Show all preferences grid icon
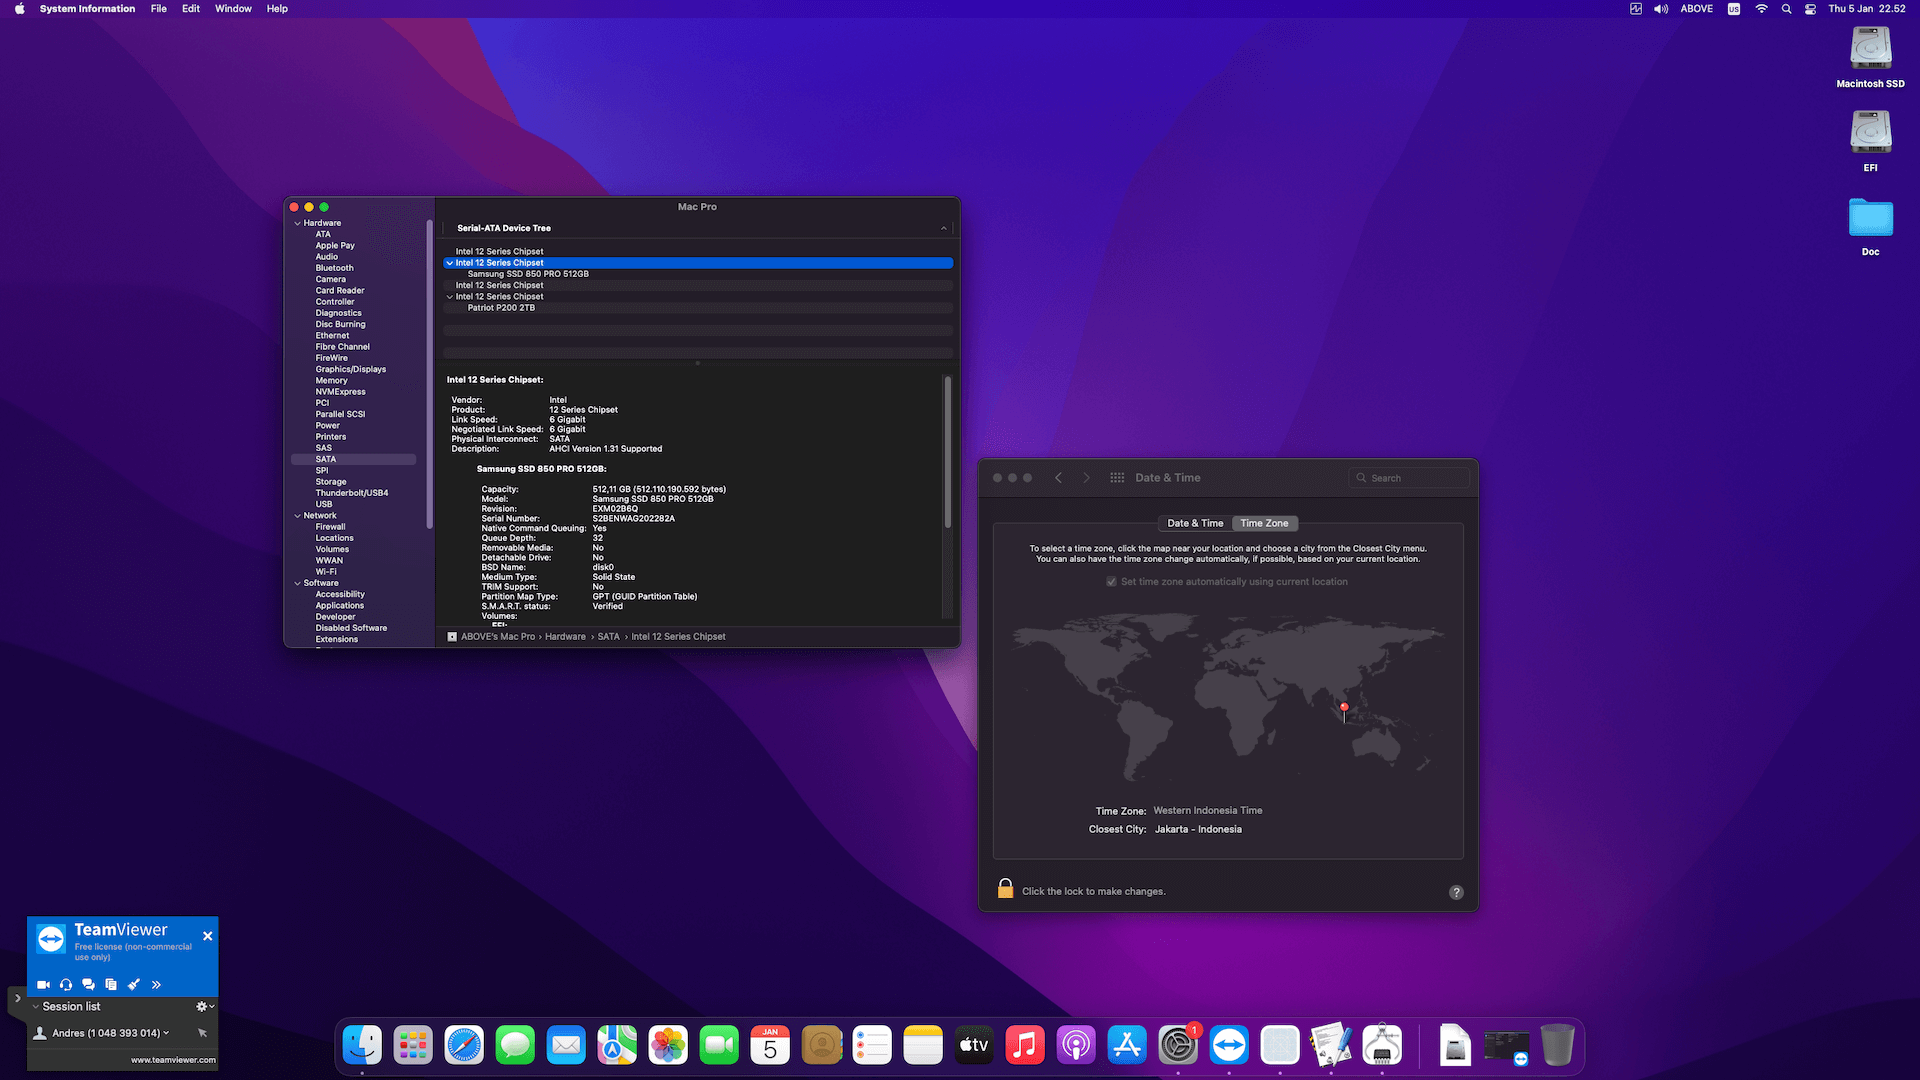 click(1117, 478)
